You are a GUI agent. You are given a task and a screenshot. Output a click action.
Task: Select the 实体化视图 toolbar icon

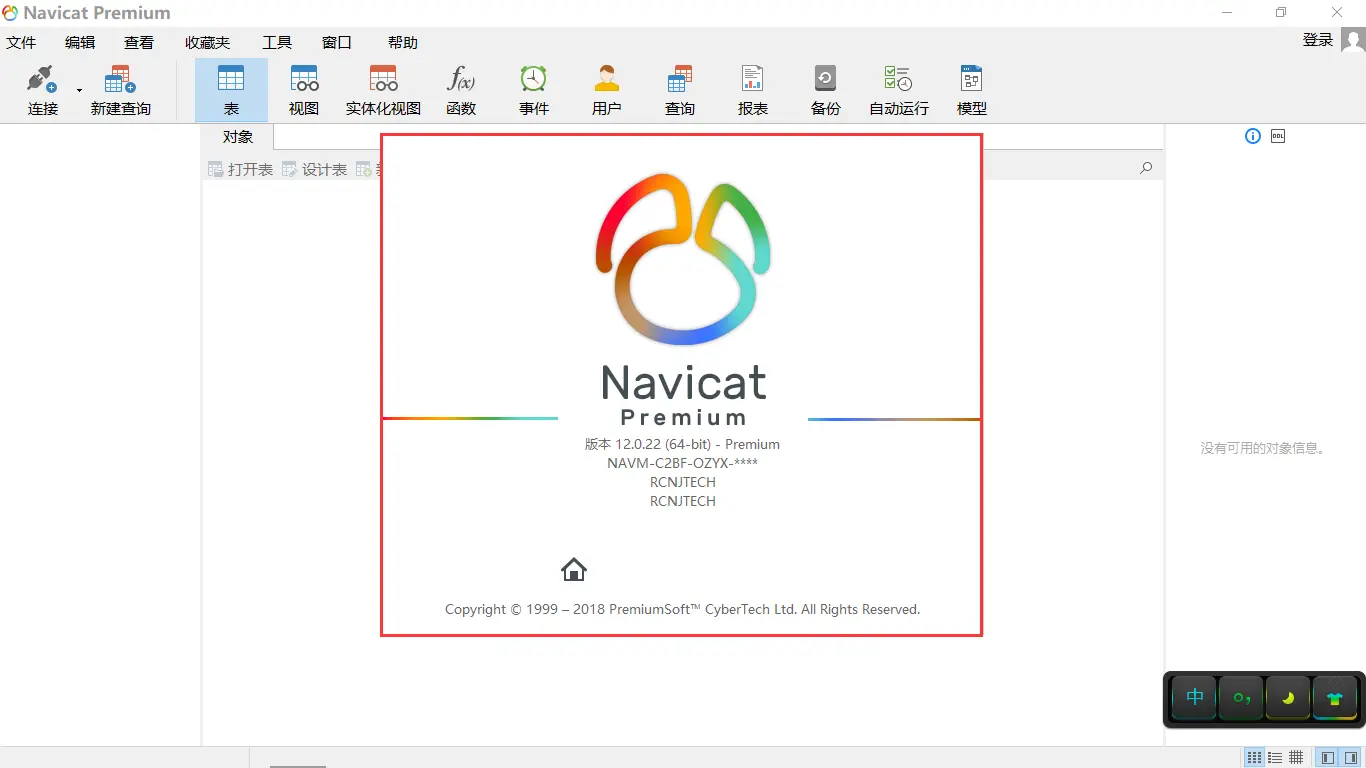[383, 79]
